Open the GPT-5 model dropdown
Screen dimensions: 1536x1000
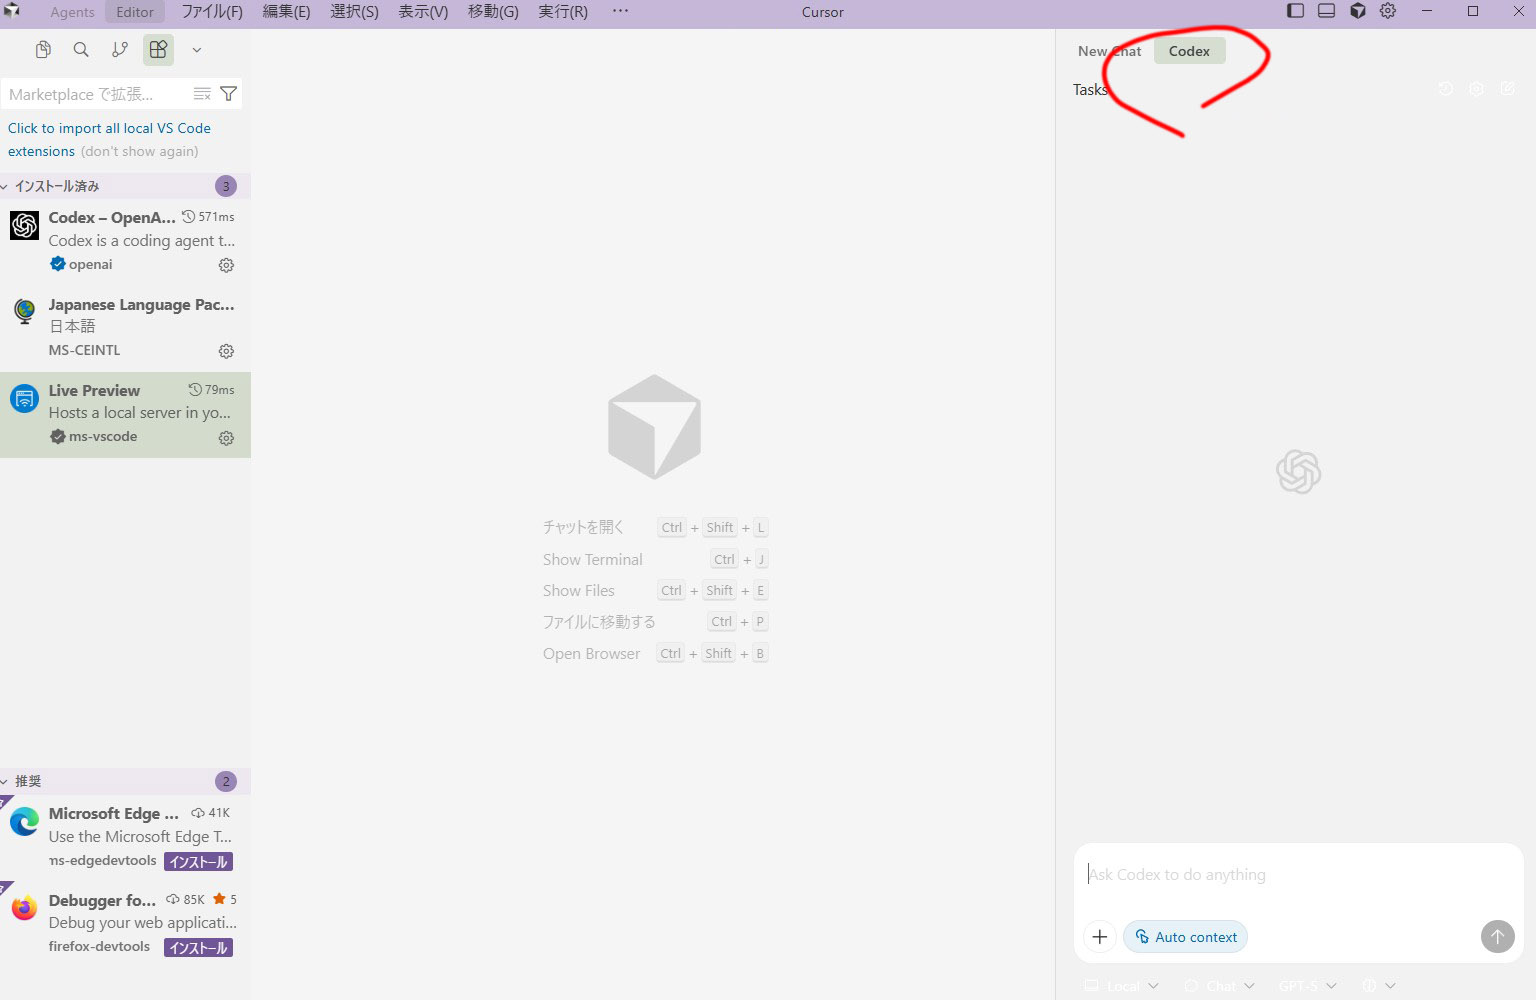coord(1307,986)
